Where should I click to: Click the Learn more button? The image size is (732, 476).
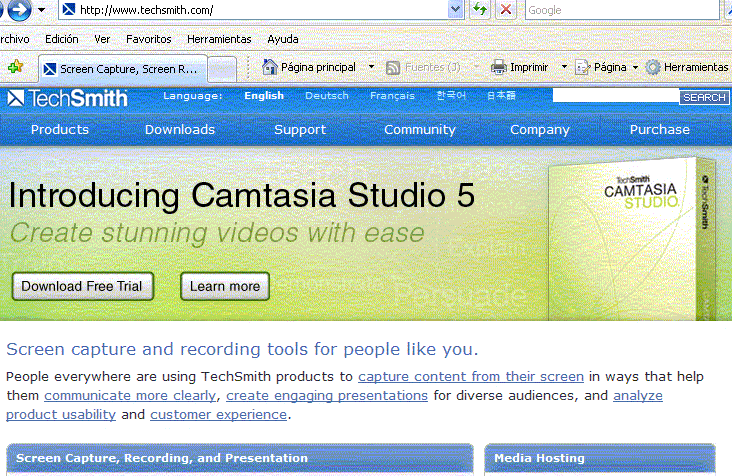[225, 286]
